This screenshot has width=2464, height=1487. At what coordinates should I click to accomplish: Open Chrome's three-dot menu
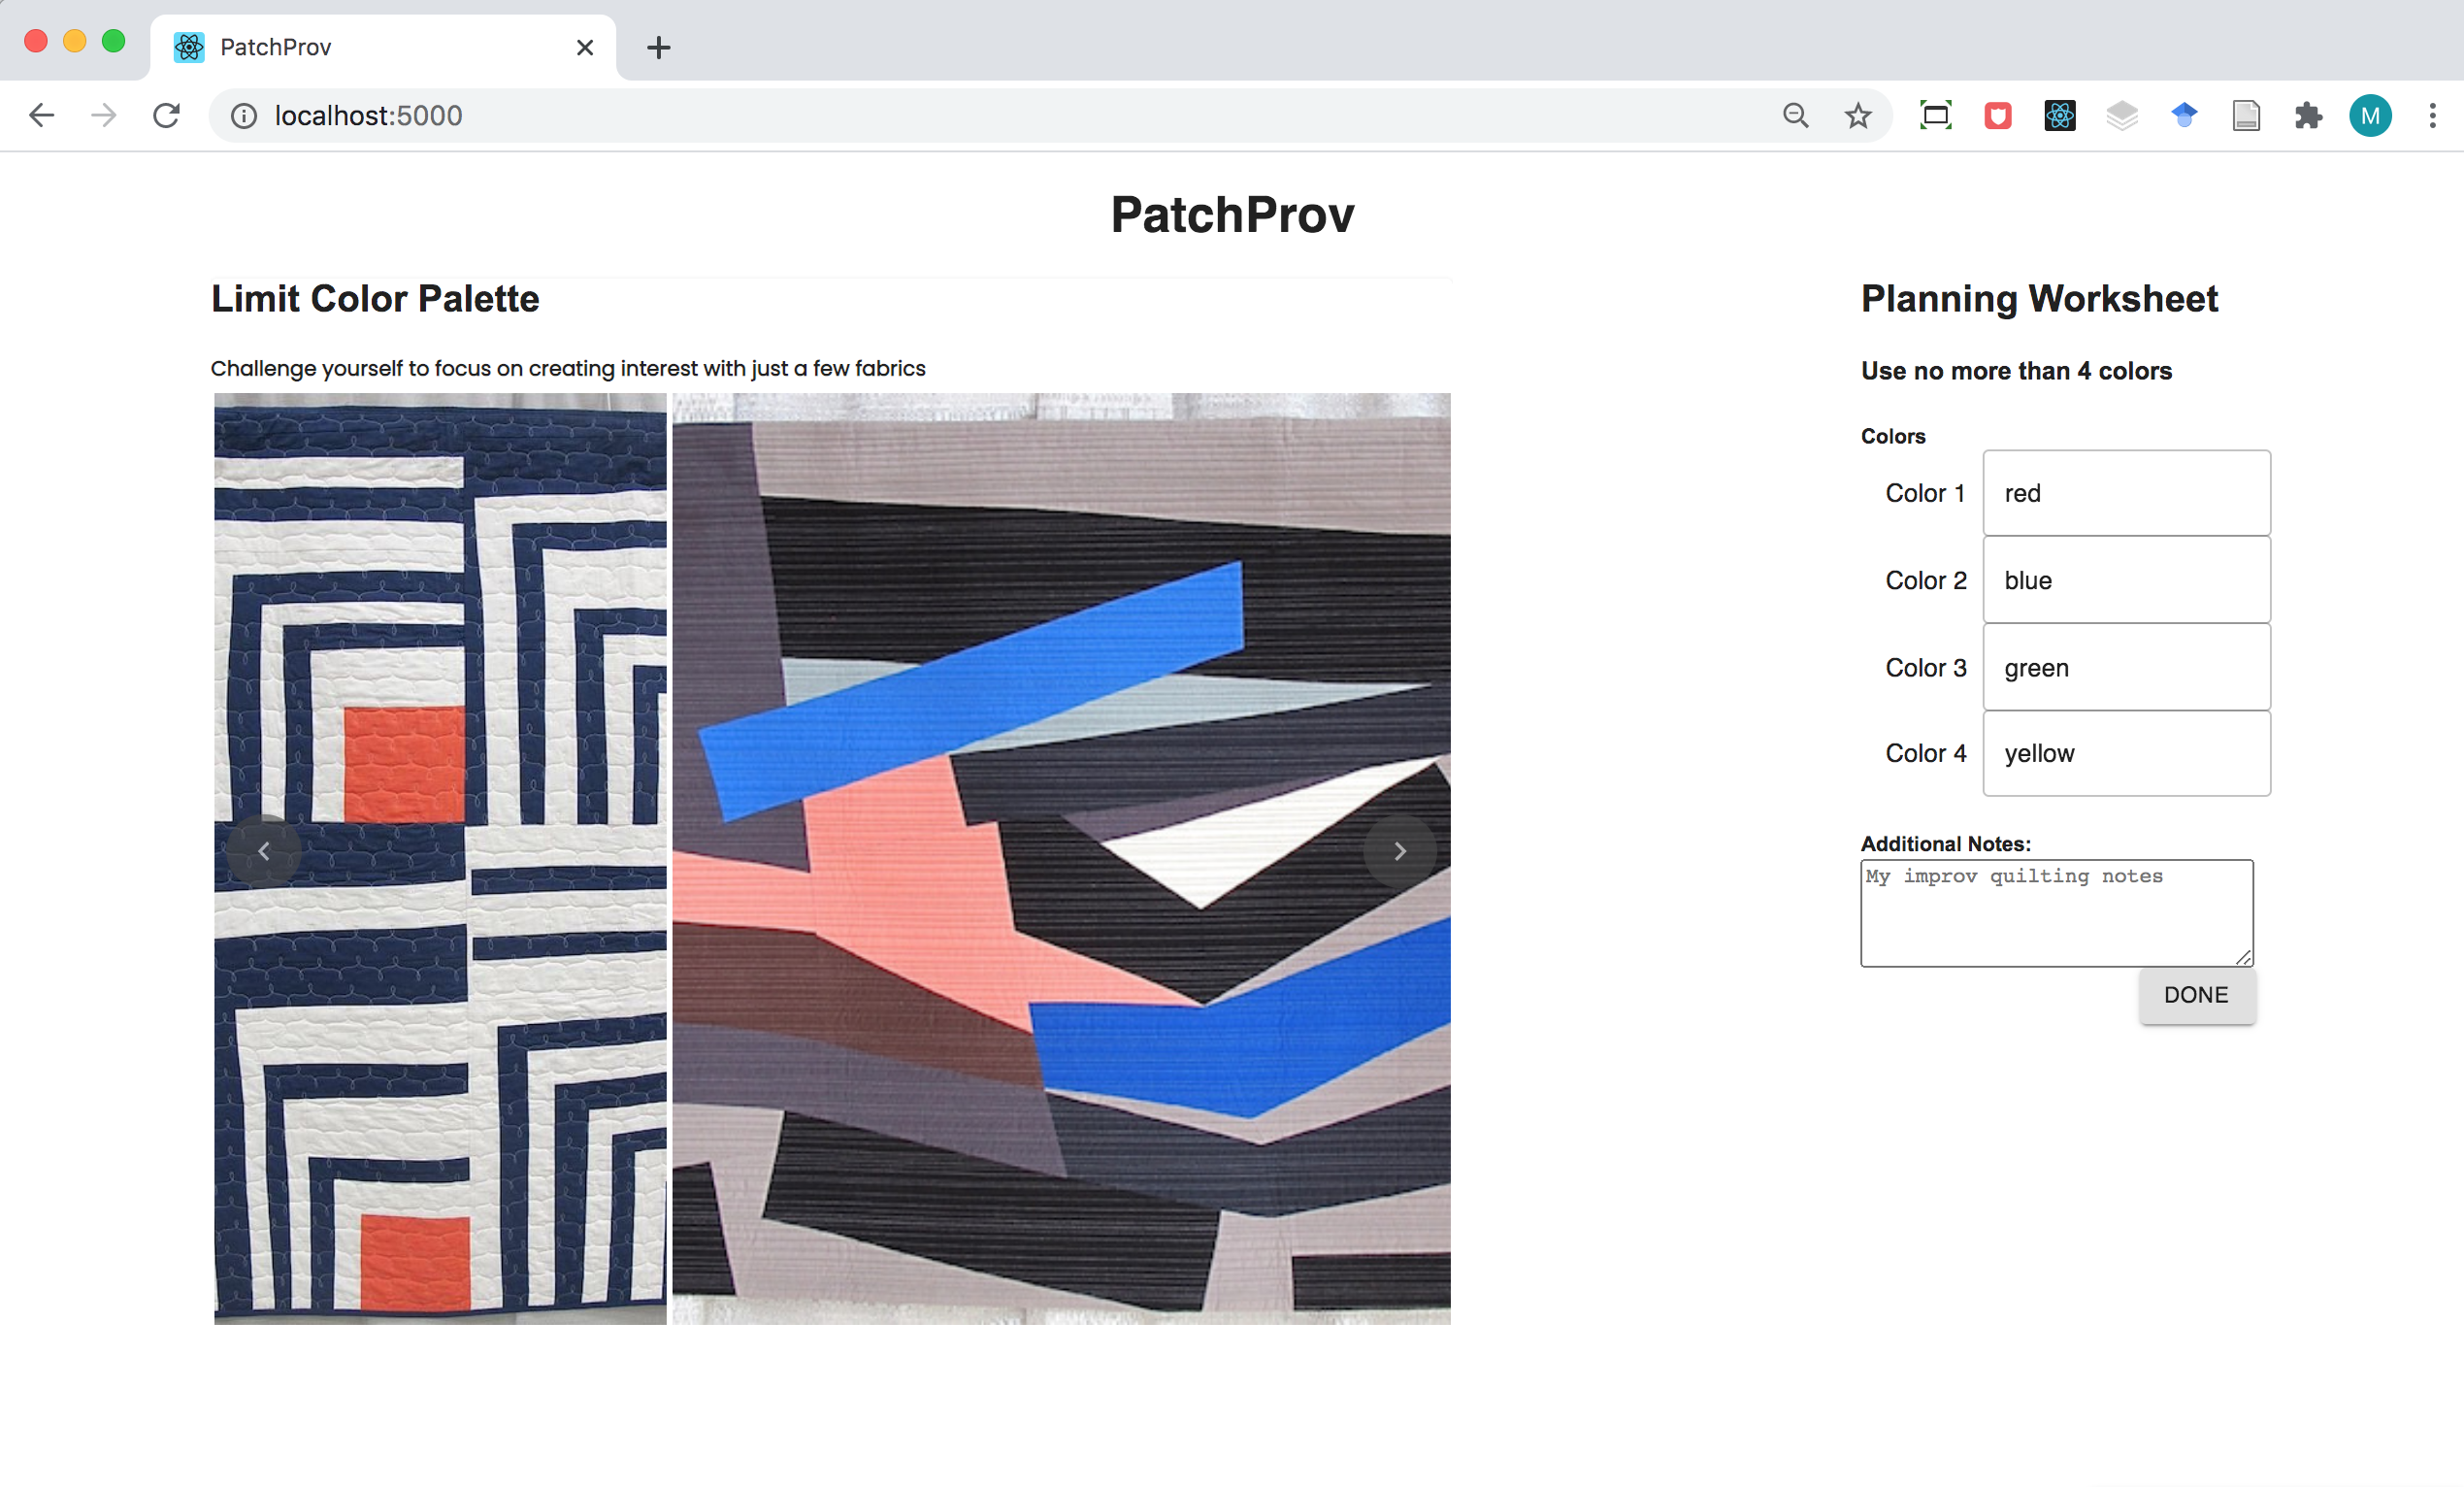[x=2432, y=116]
